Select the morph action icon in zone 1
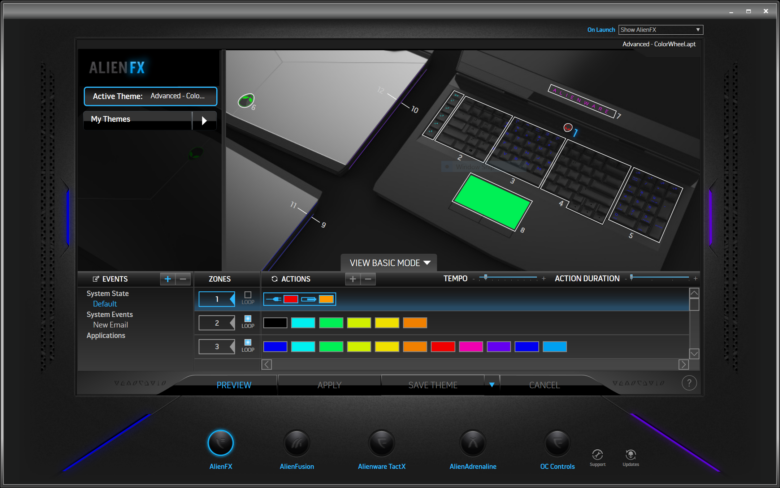This screenshot has height=488, width=780. tap(273, 299)
